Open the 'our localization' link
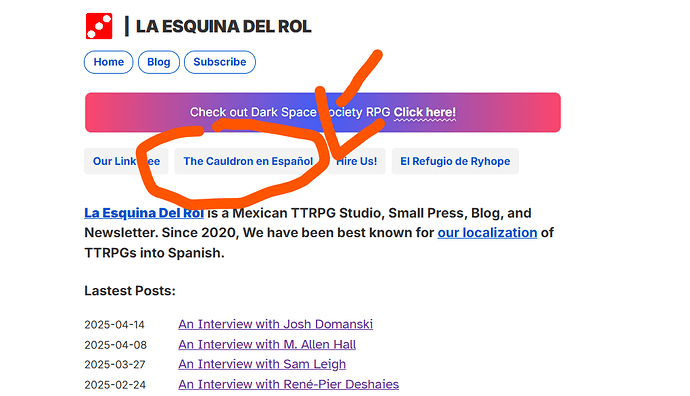Viewport: 690px width, 396px height. pos(487,233)
